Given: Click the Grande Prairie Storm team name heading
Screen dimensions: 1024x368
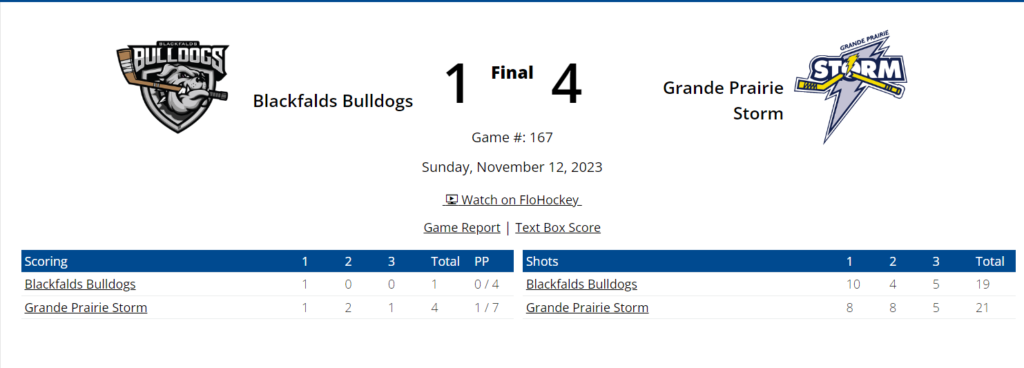Looking at the screenshot, I should (723, 100).
